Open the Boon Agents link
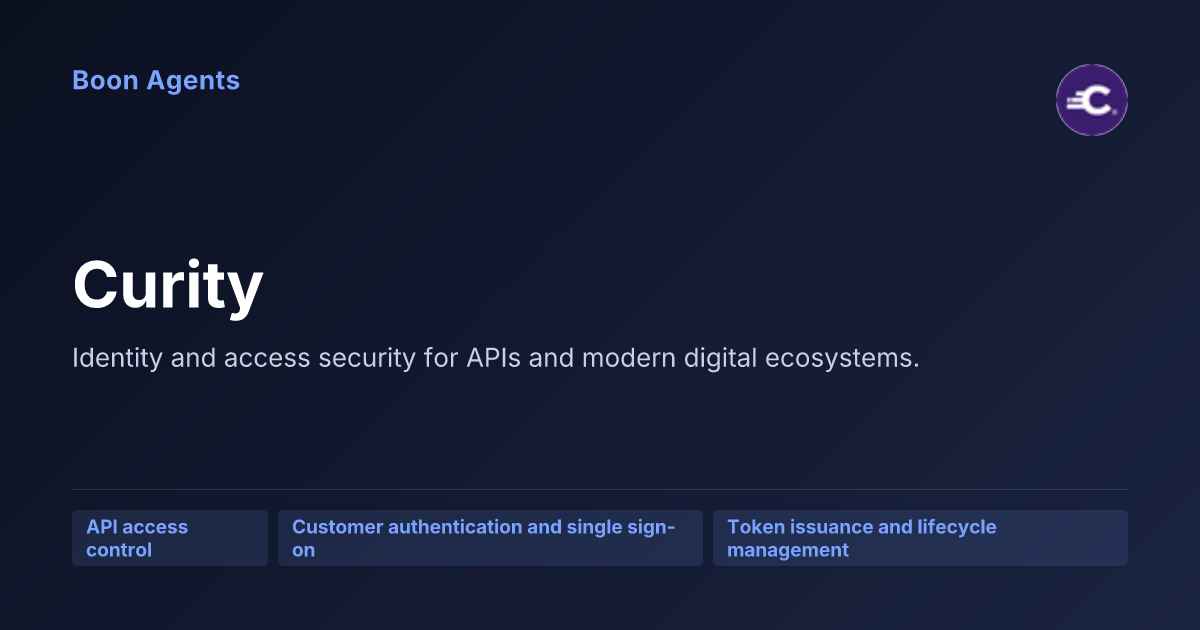 tap(156, 81)
